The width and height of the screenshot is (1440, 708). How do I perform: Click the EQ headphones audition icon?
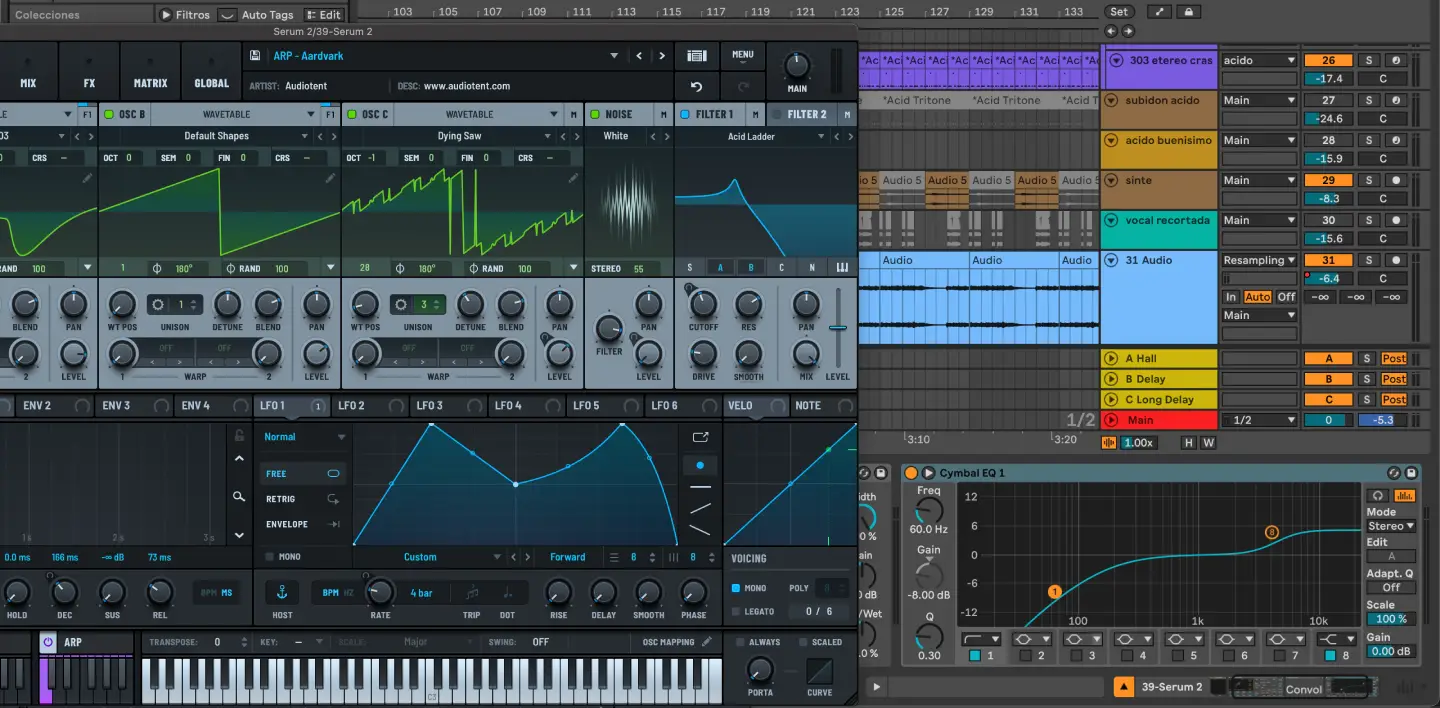point(1377,495)
